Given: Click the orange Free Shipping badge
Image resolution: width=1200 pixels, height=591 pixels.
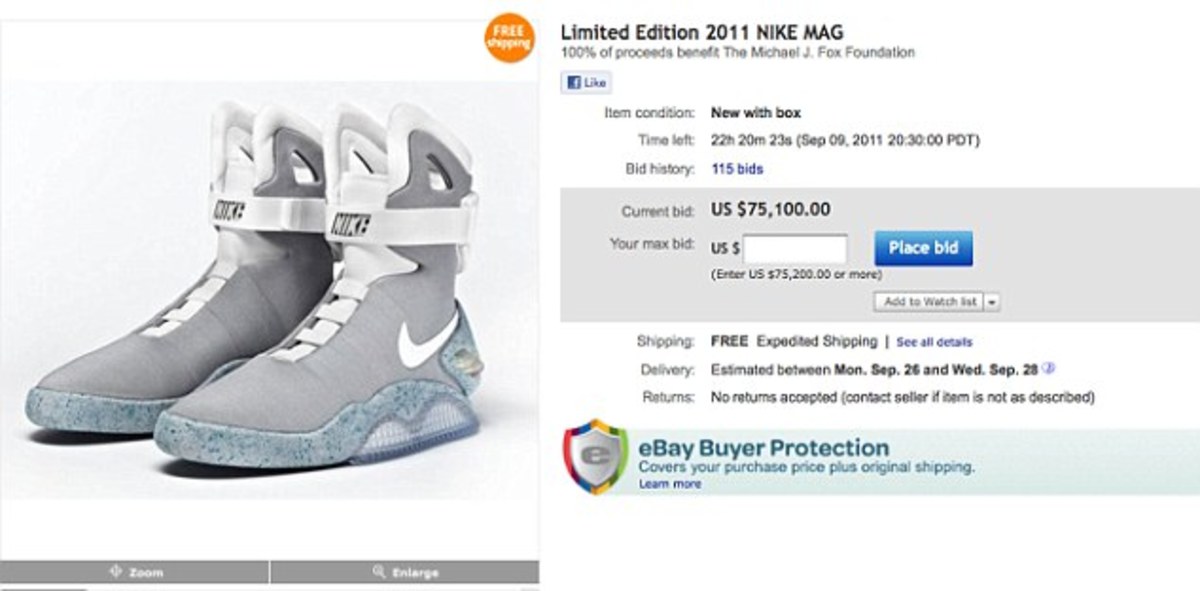Looking at the screenshot, I should (x=509, y=38).
